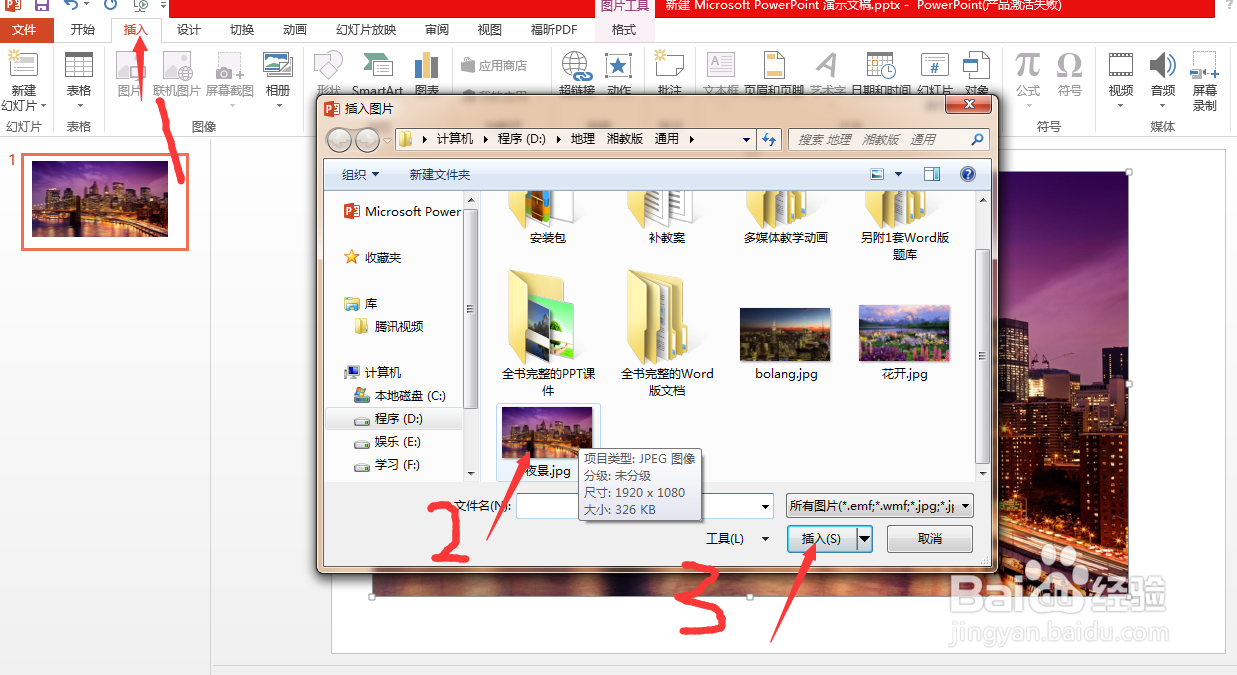Open the Format (格式) picture tools tab
Screen dimensions: 1237x675
(x=624, y=30)
